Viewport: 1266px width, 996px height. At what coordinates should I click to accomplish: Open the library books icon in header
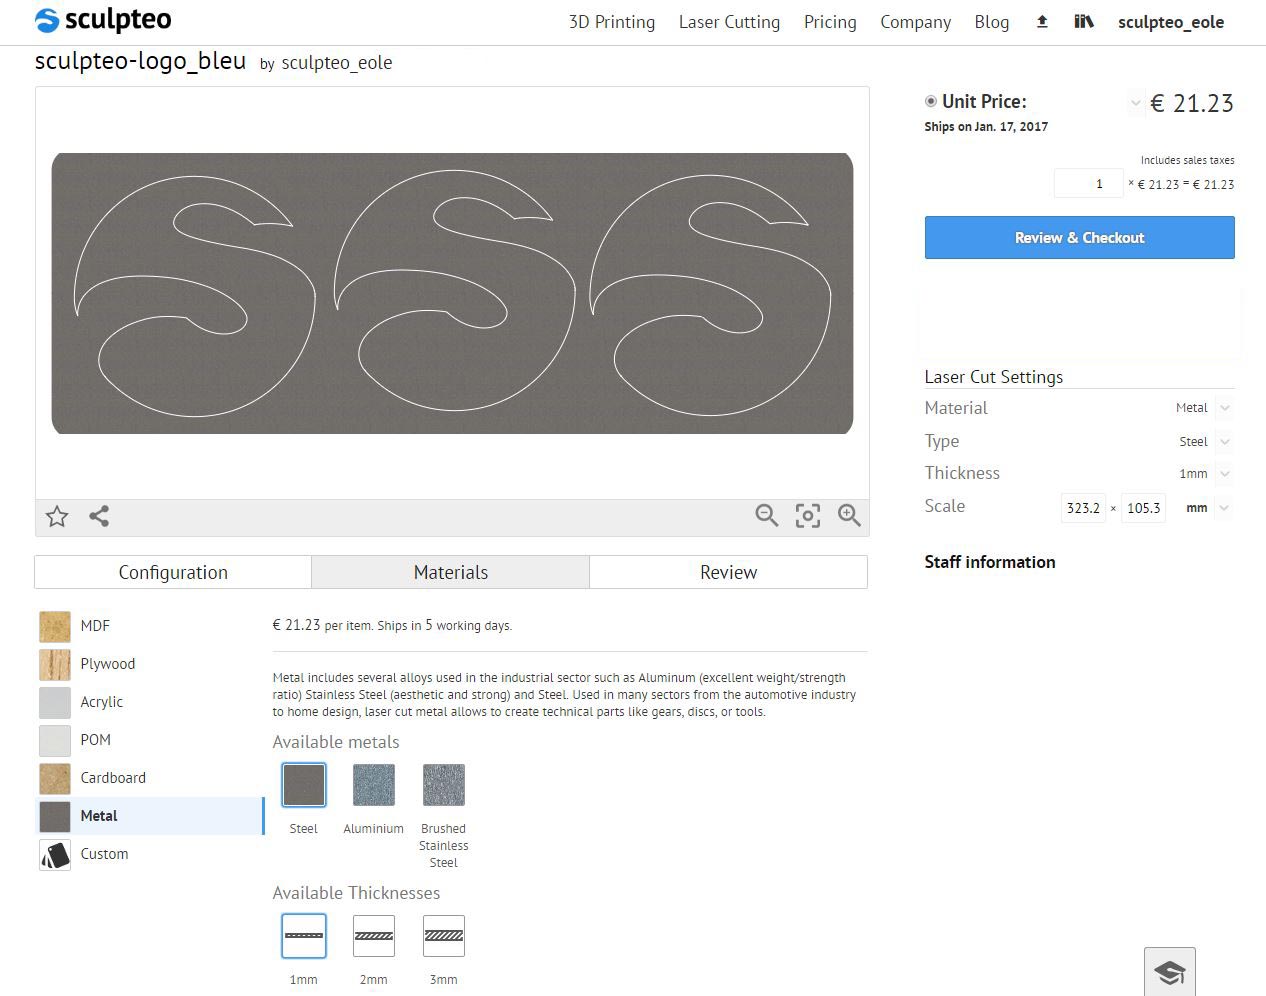pyautogui.click(x=1083, y=22)
